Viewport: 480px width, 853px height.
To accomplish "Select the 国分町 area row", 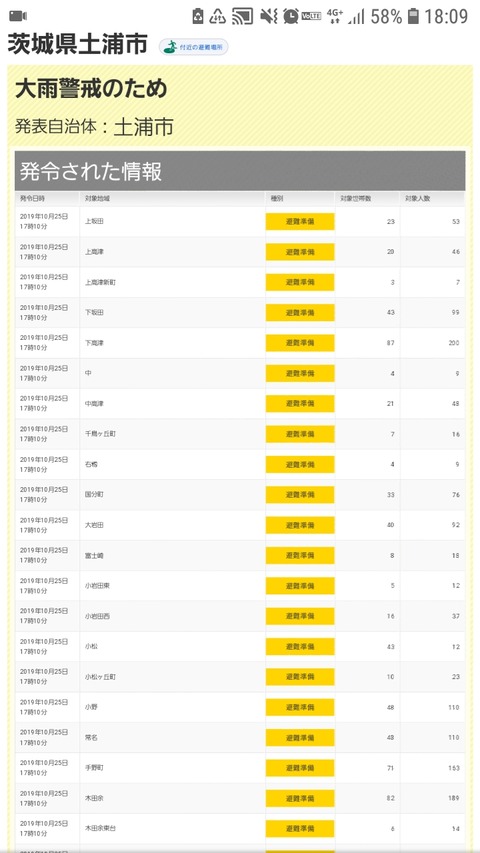I will pos(240,495).
